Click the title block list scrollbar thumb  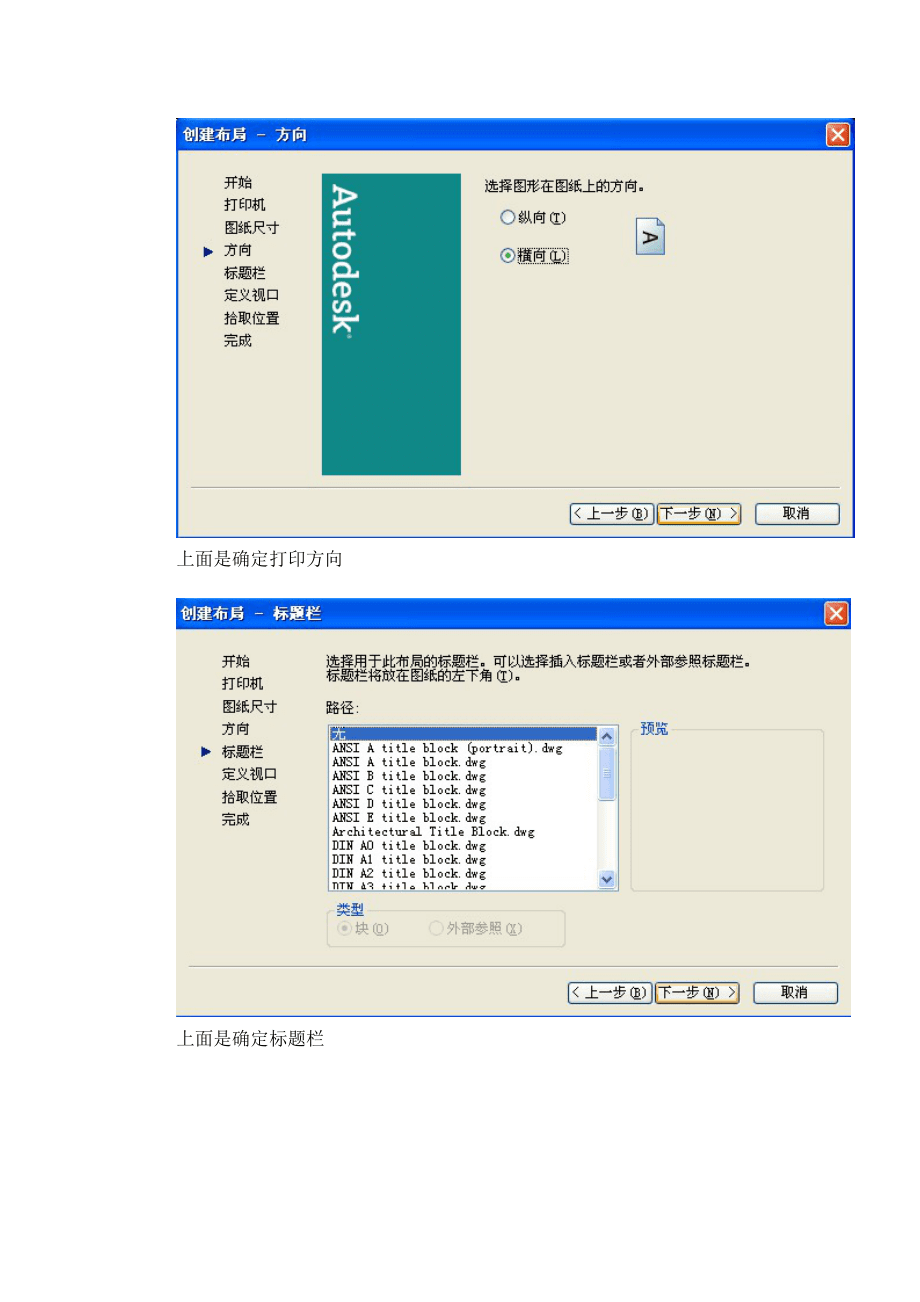coord(607,773)
